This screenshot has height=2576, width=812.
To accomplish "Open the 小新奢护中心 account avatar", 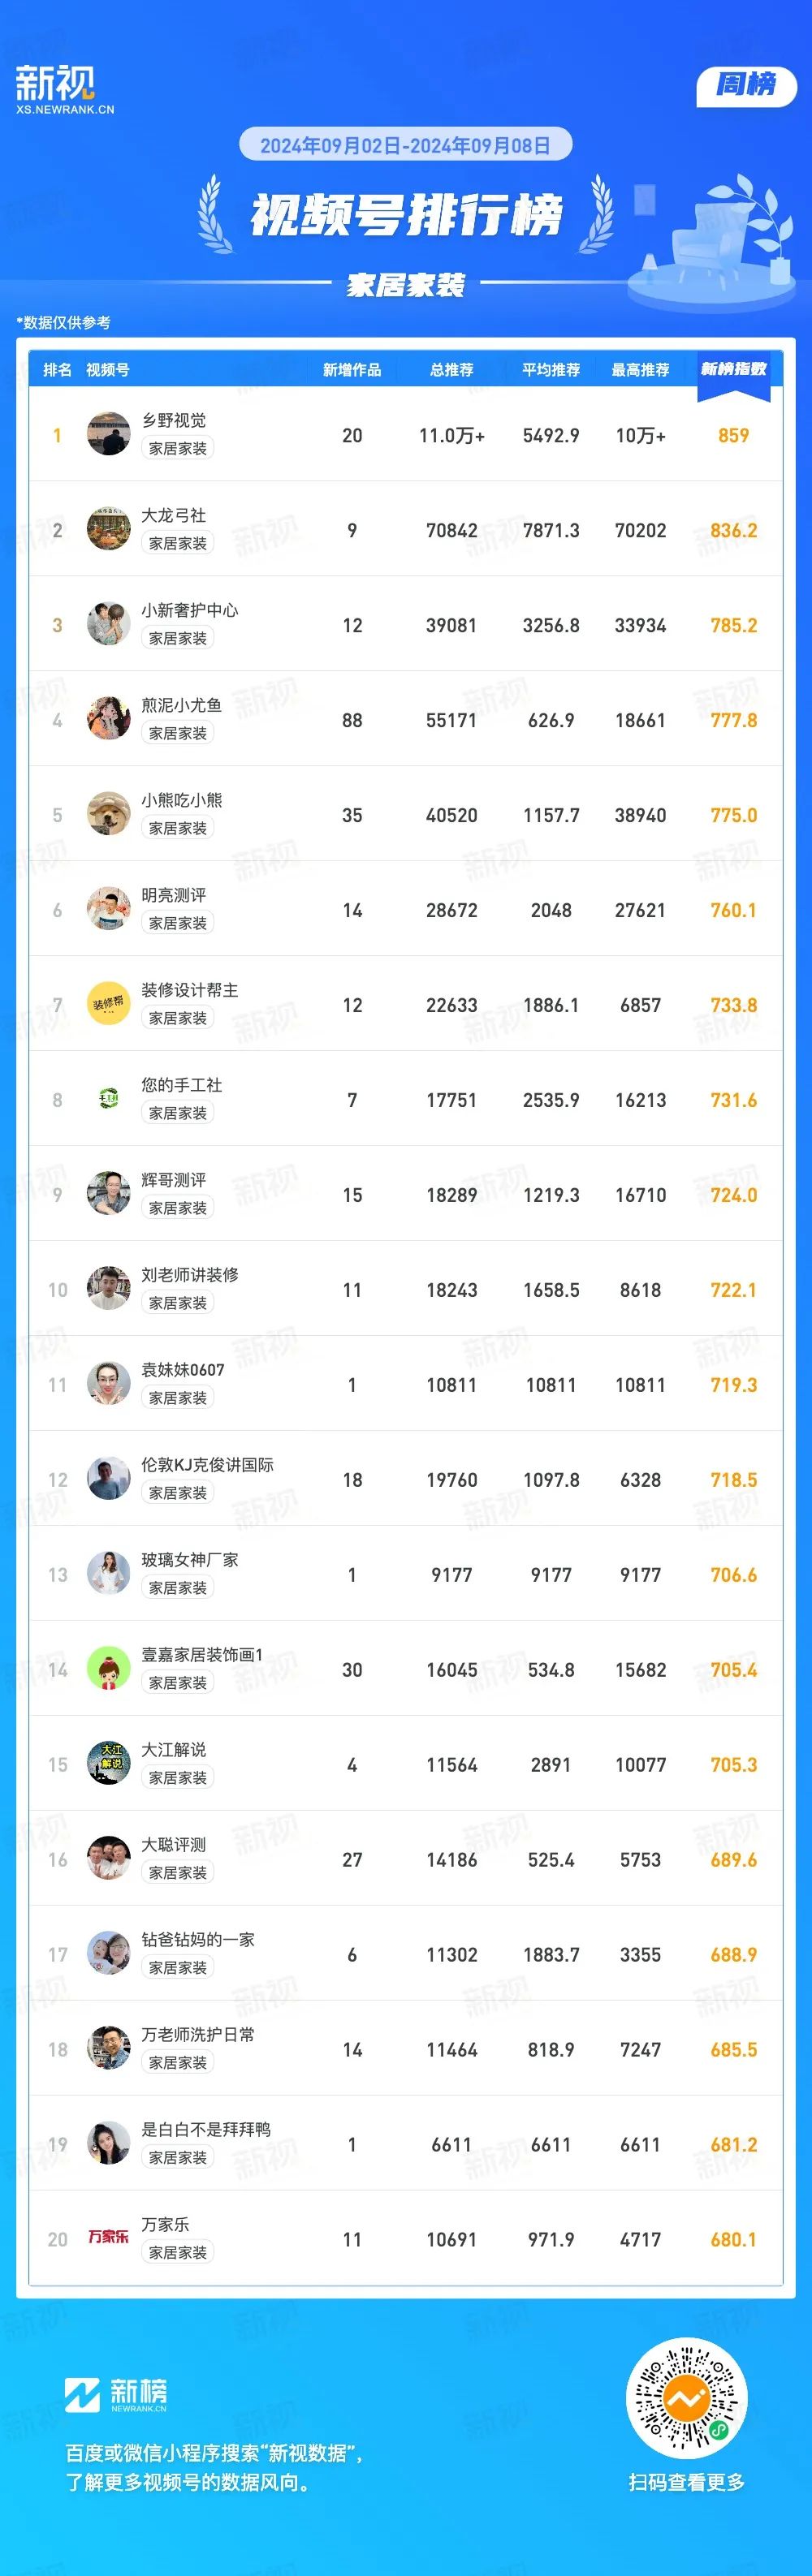I will pos(109,624).
